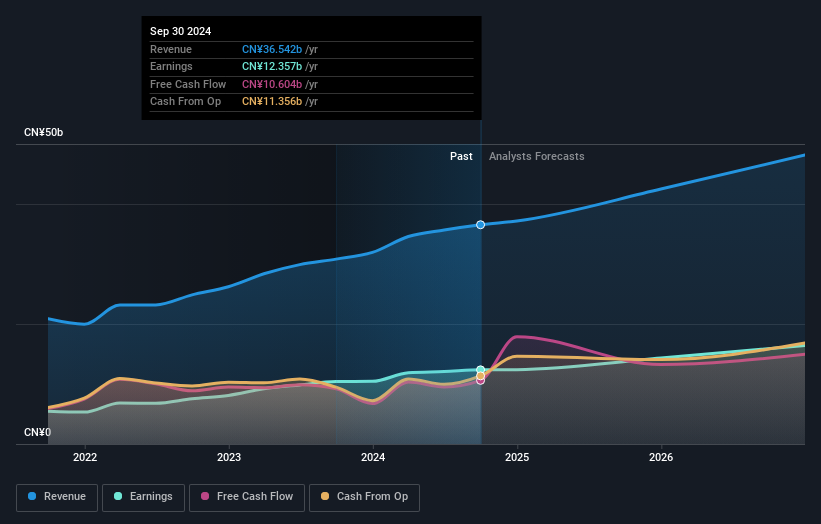The width and height of the screenshot is (821, 524).
Task: Click the 2022 x-axis label
Action: point(85,458)
